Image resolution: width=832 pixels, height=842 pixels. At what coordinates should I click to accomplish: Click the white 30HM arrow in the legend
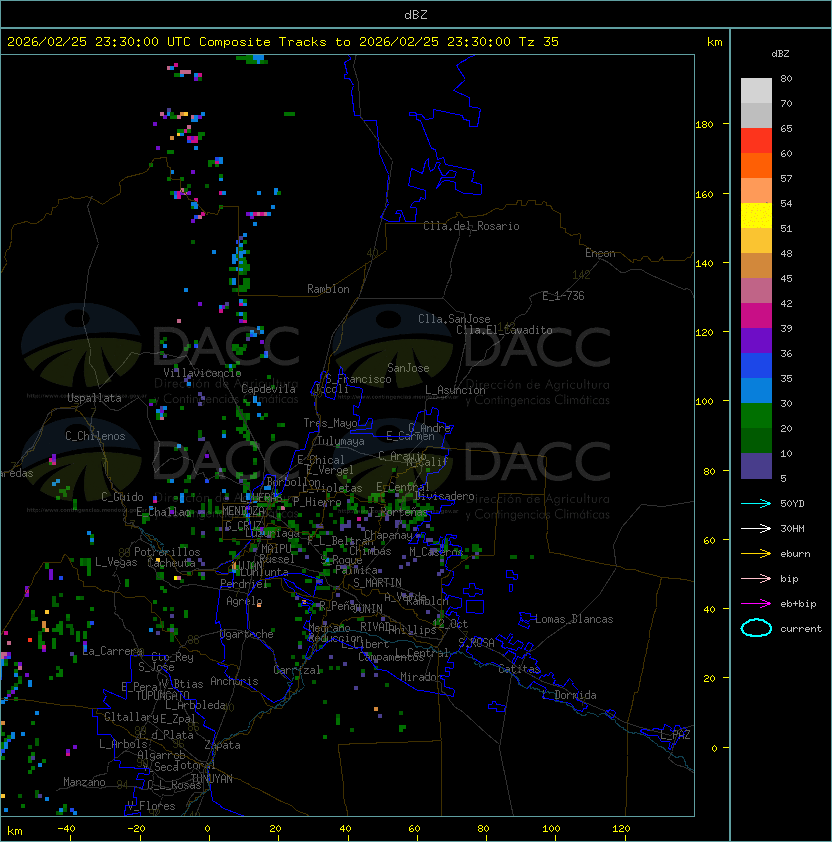757,528
